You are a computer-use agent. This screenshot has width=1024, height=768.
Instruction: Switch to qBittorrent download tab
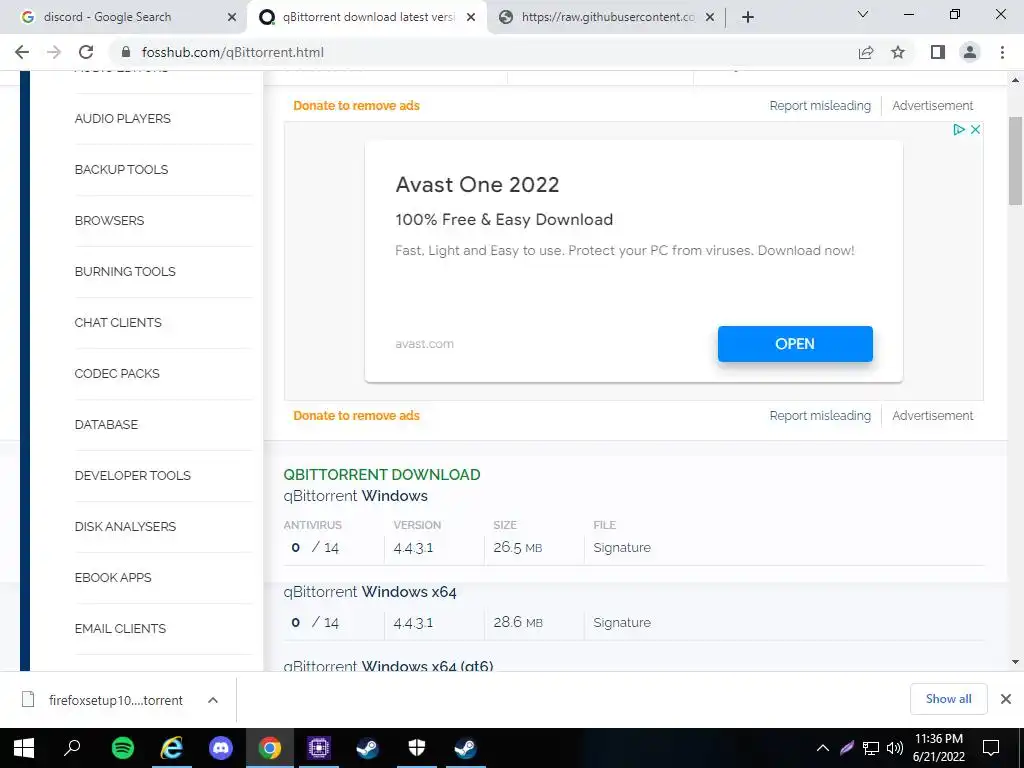pyautogui.click(x=357, y=17)
